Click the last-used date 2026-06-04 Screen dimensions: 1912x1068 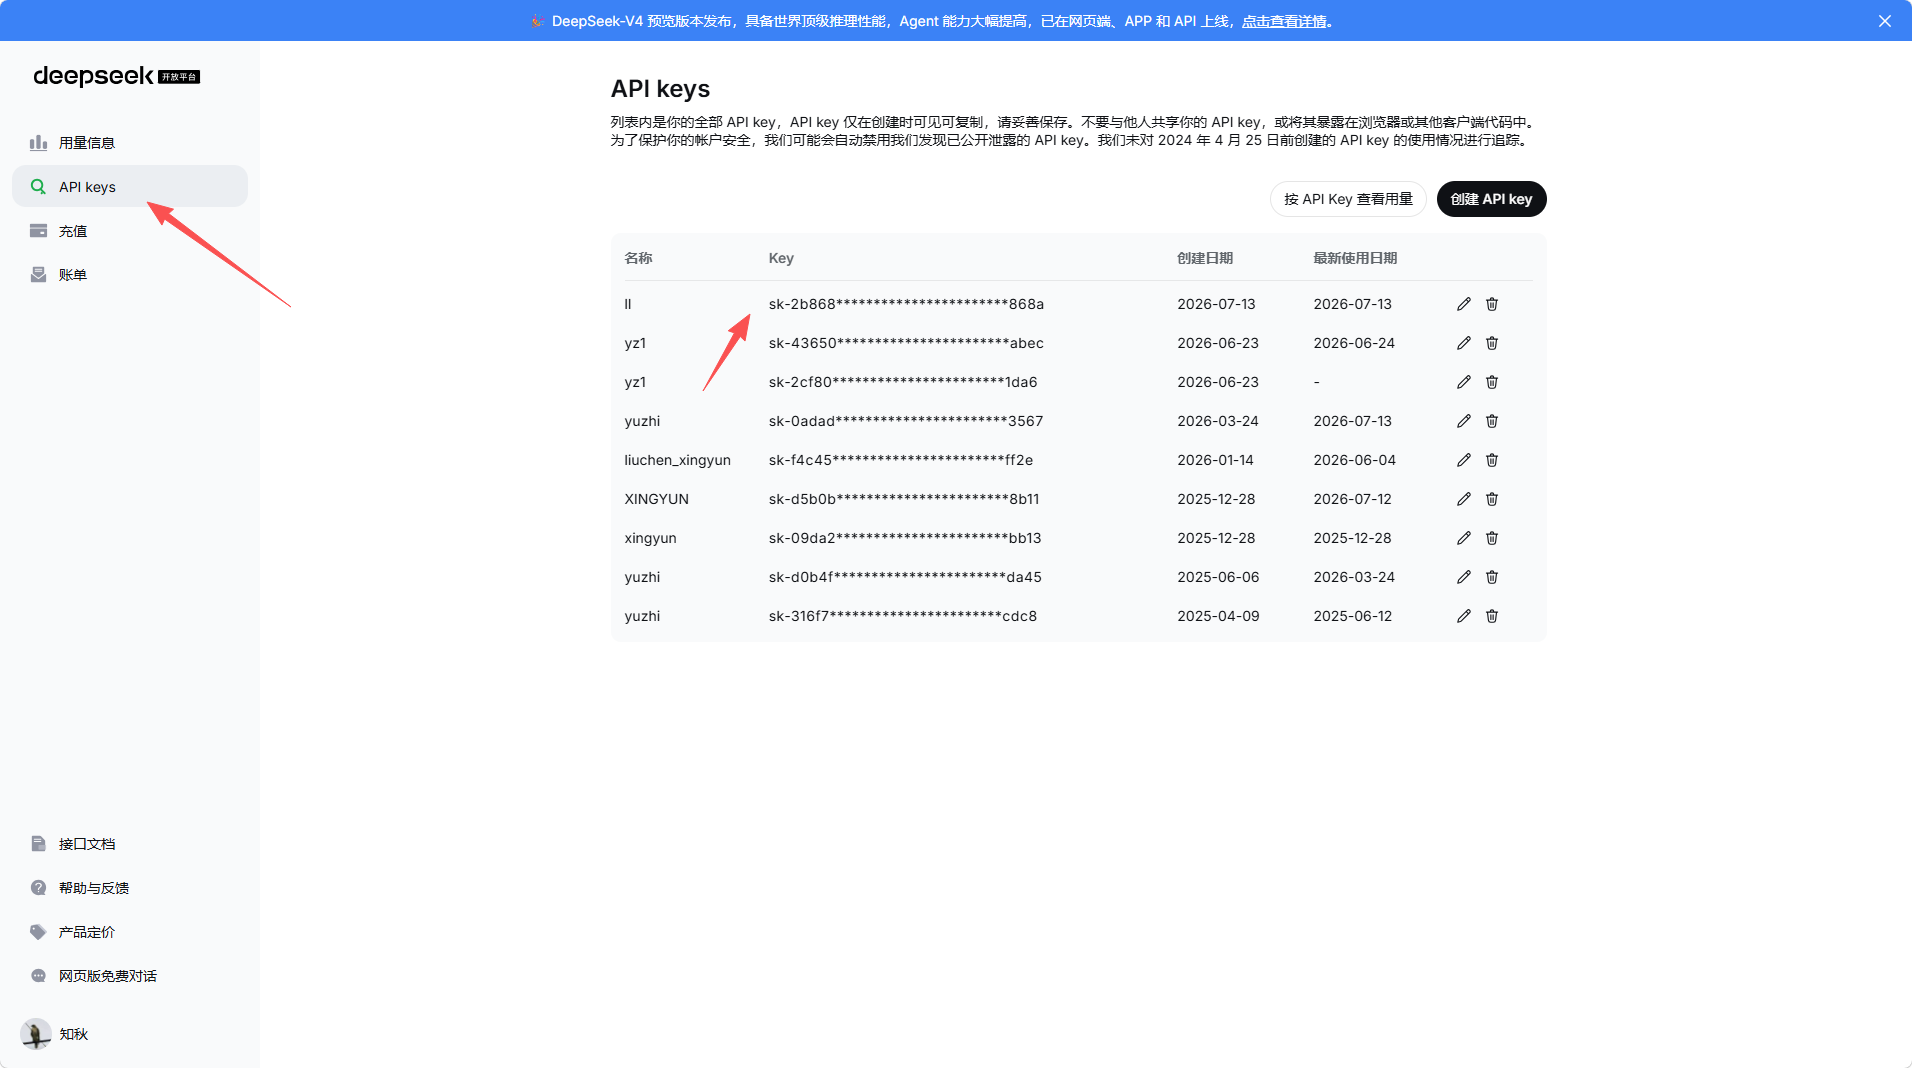1355,460
